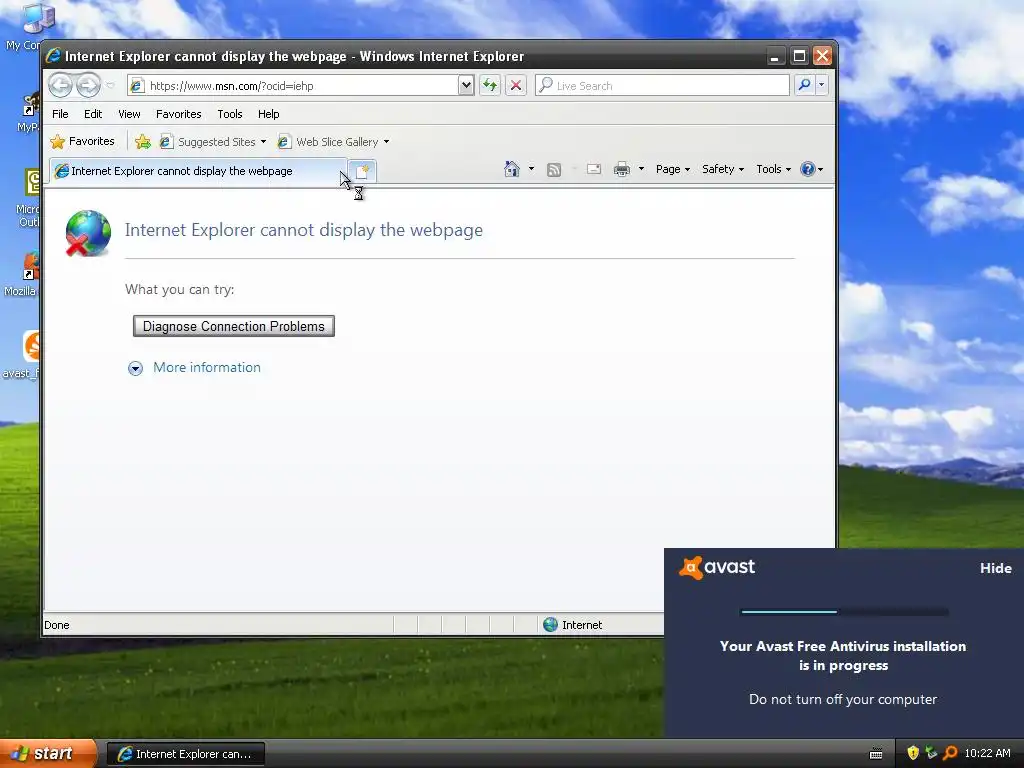Click the Forward navigation arrow button
Image resolution: width=1024 pixels, height=768 pixels.
click(x=88, y=85)
